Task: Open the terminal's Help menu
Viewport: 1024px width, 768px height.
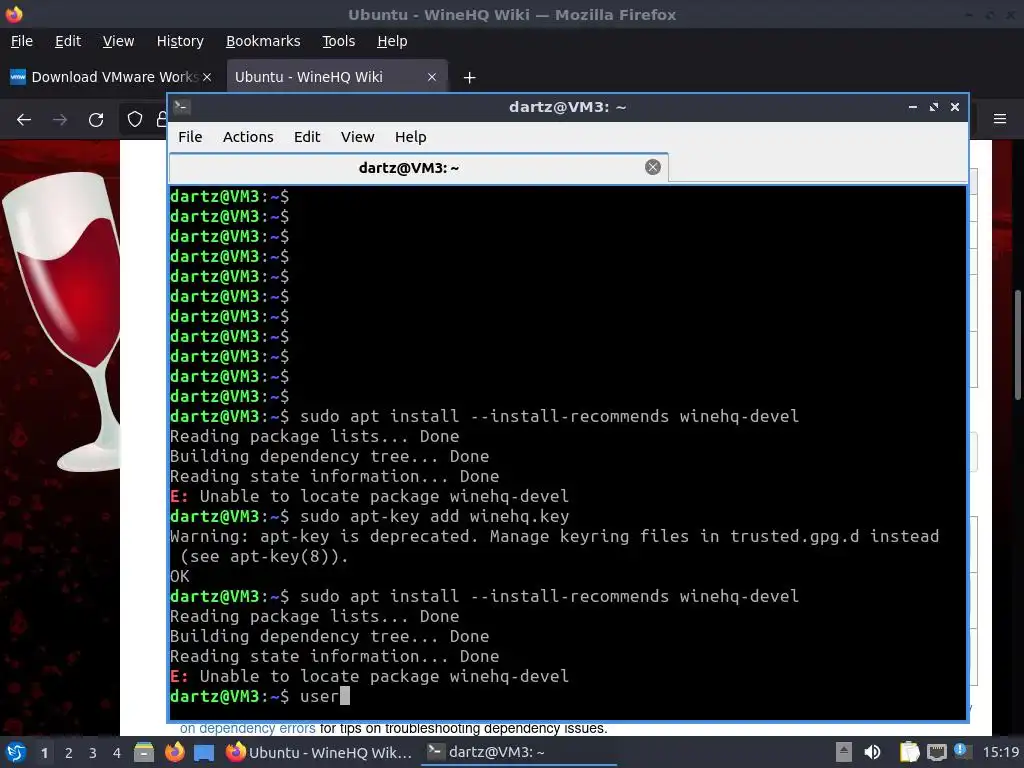Action: (x=410, y=137)
